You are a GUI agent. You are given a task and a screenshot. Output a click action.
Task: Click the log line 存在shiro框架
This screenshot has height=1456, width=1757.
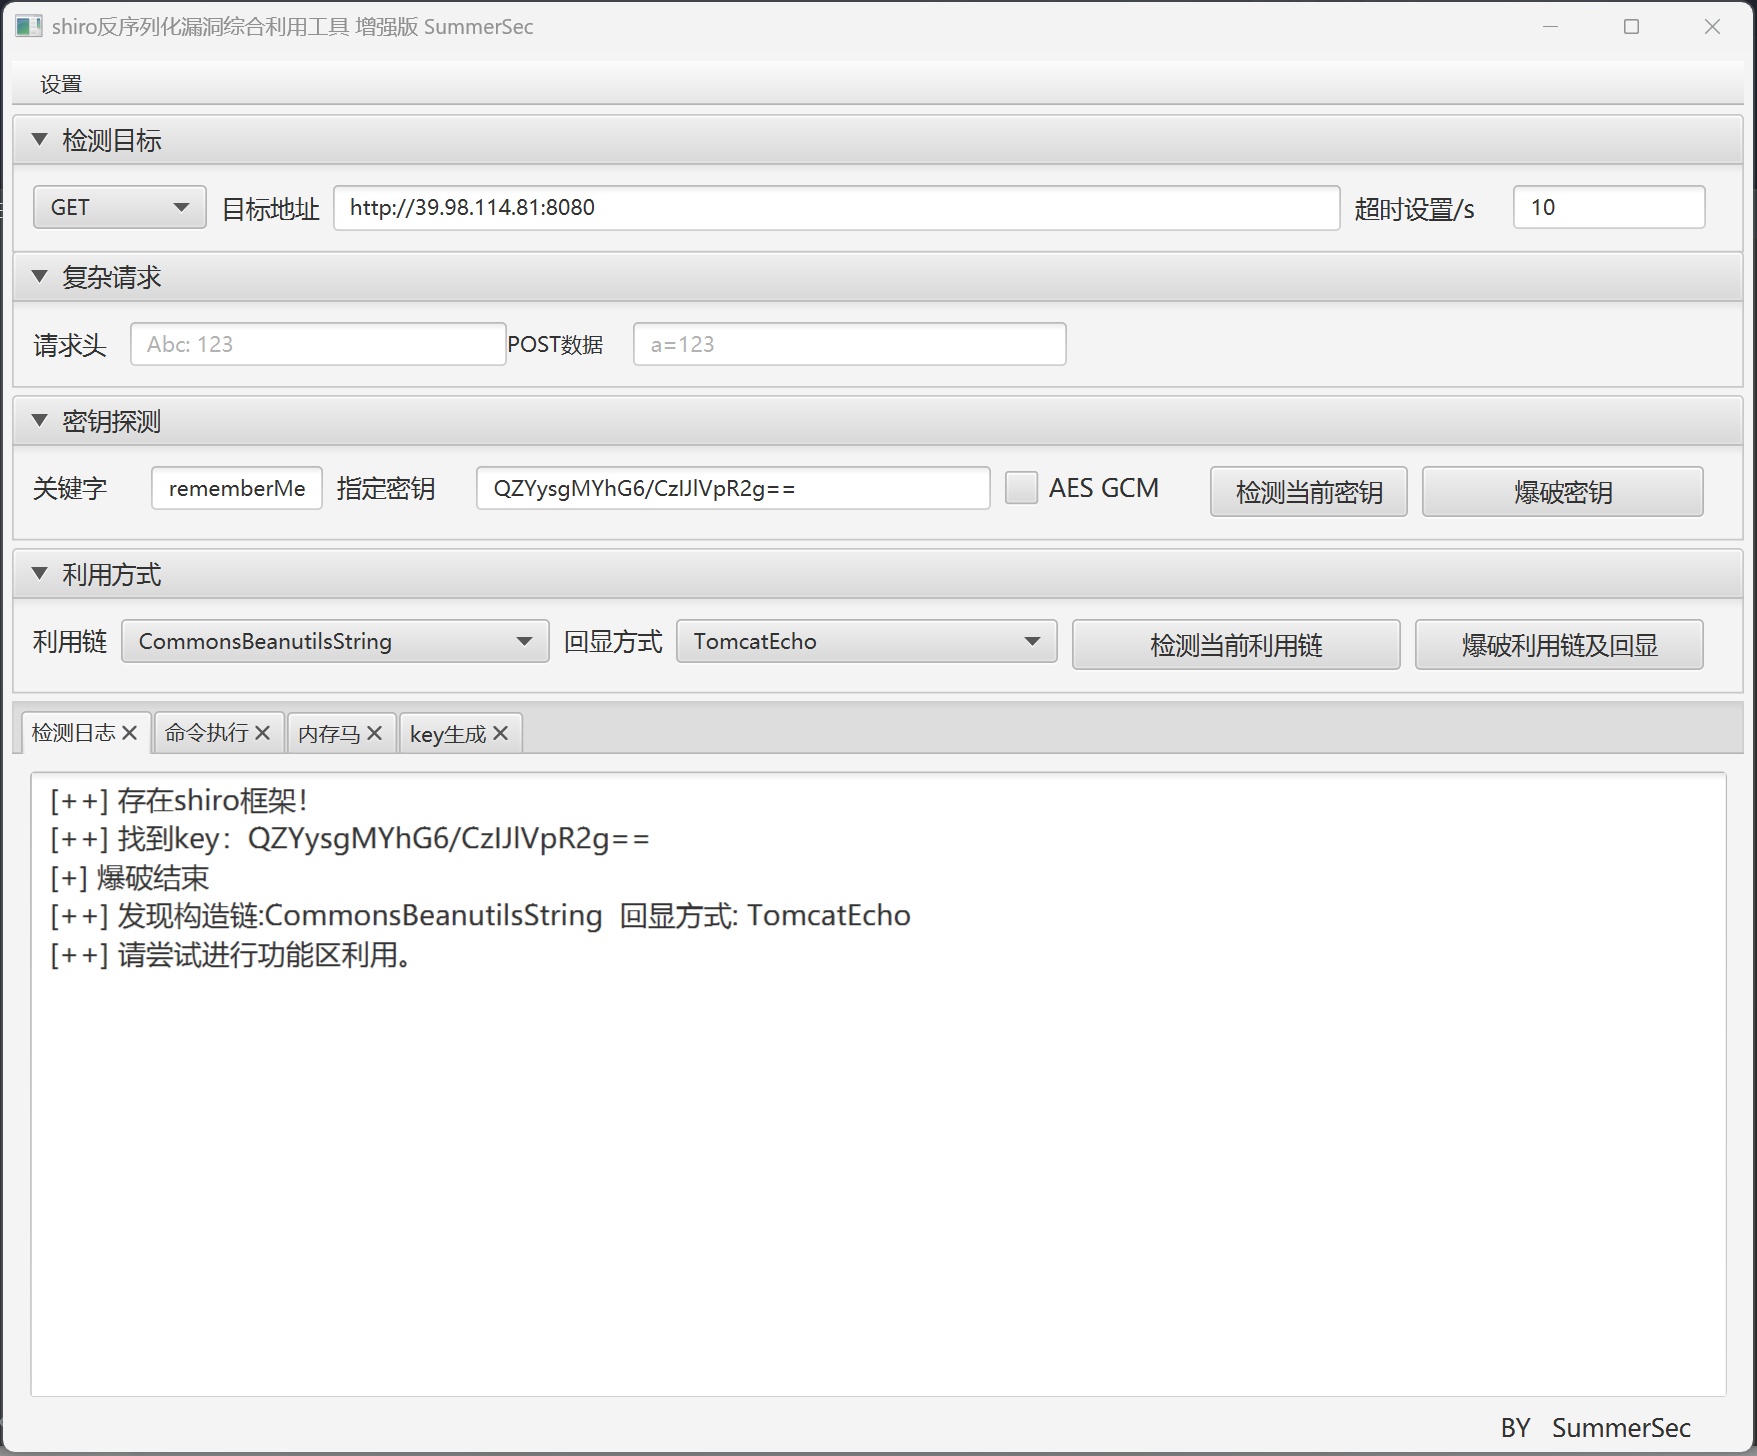click(179, 800)
